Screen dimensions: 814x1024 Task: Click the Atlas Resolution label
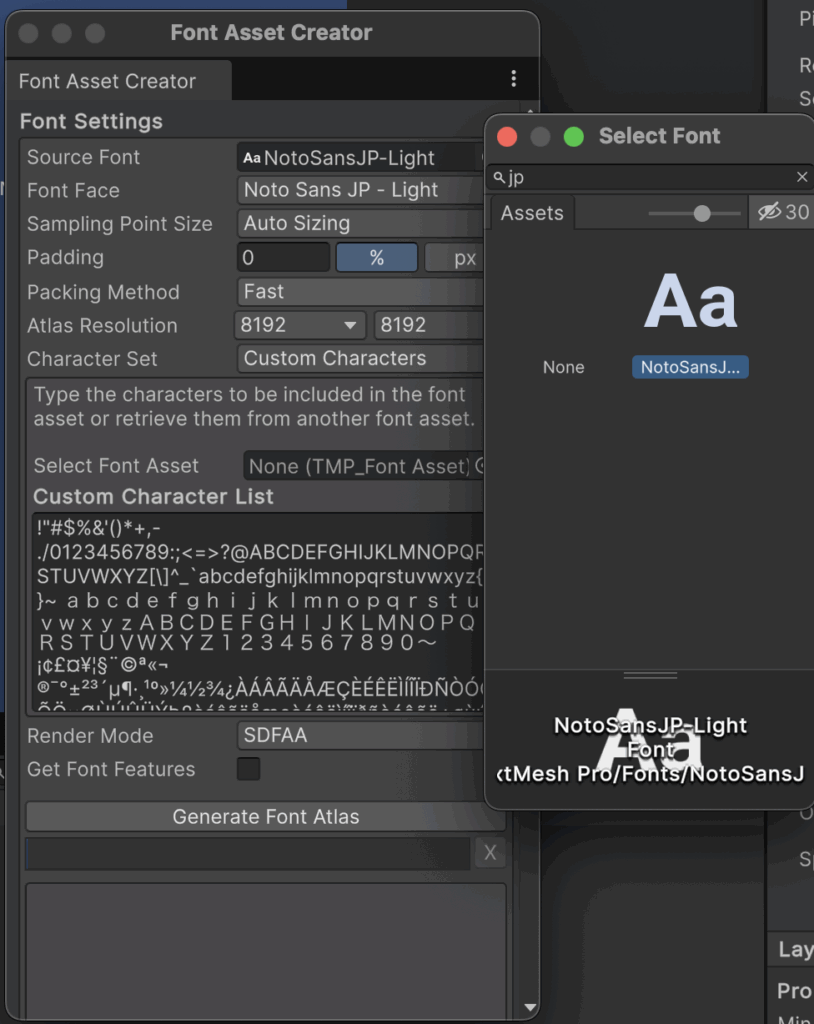click(x=102, y=325)
